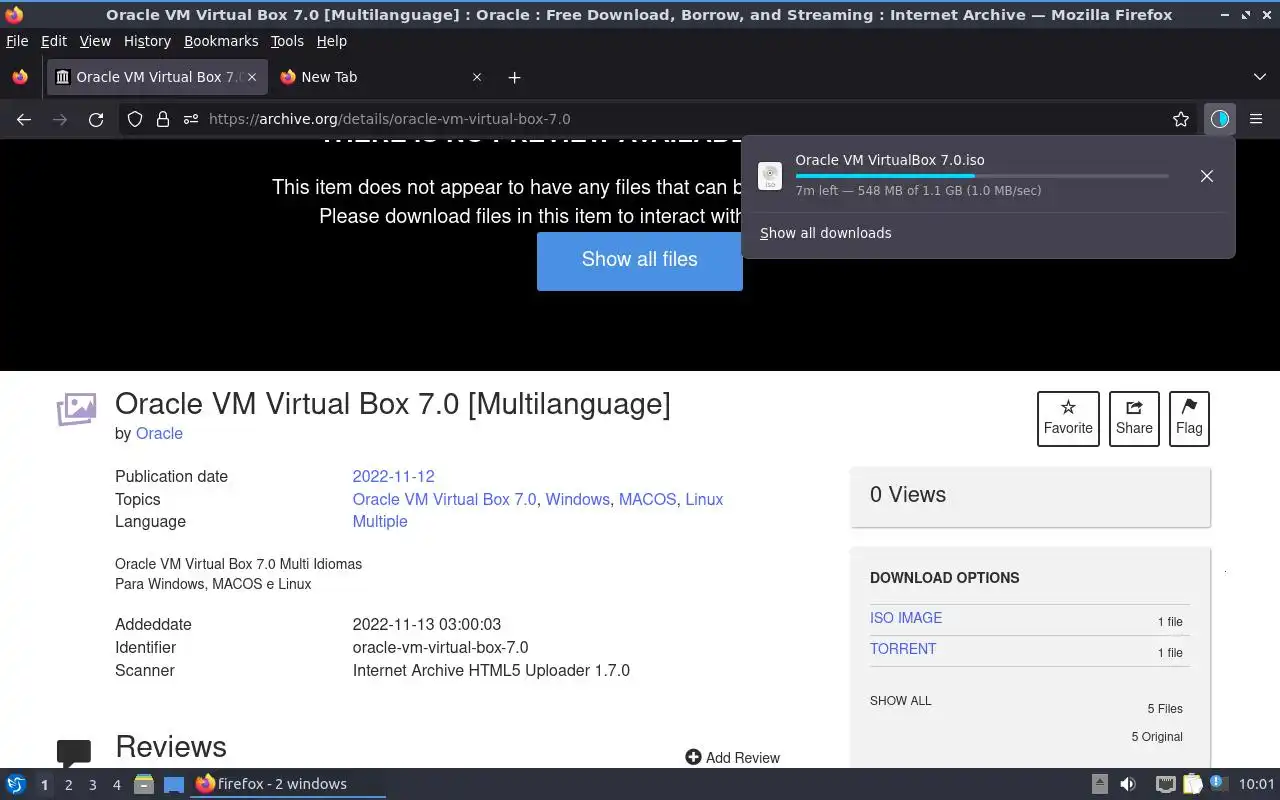Reload the current page
The height and width of the screenshot is (800, 1280).
(96, 119)
